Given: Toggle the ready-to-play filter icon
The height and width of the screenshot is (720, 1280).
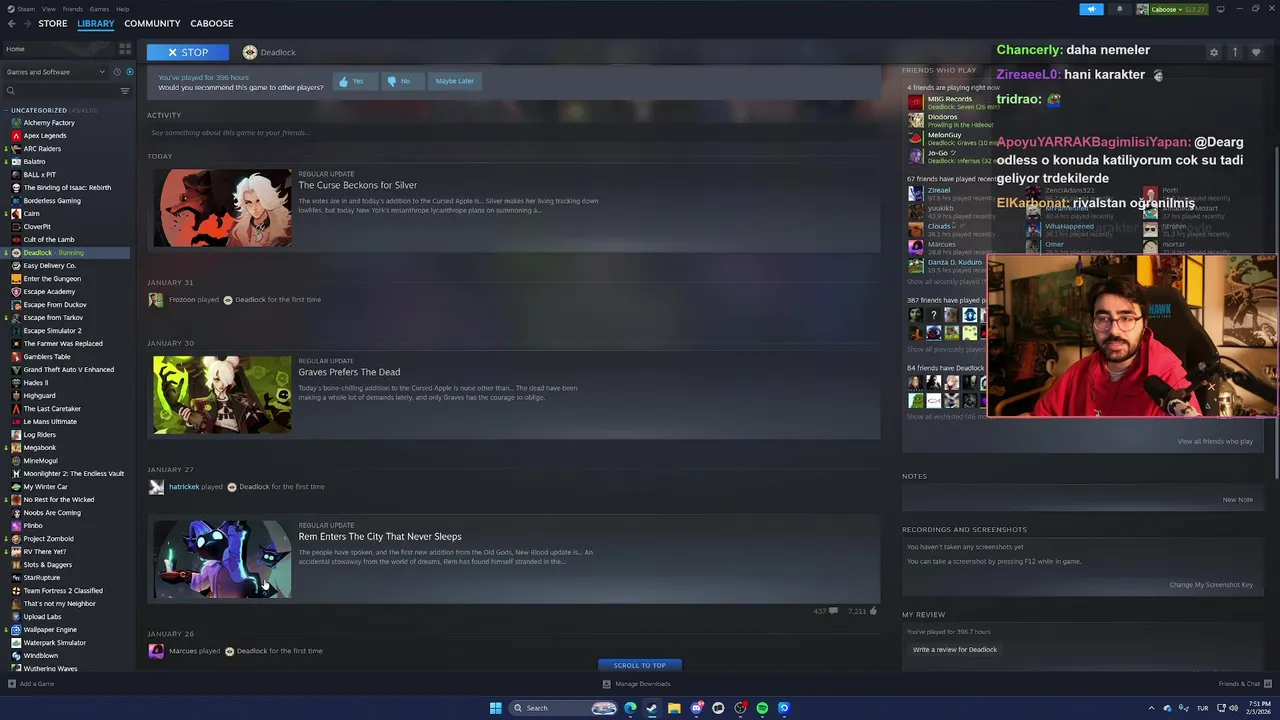Looking at the screenshot, I should pos(129,72).
